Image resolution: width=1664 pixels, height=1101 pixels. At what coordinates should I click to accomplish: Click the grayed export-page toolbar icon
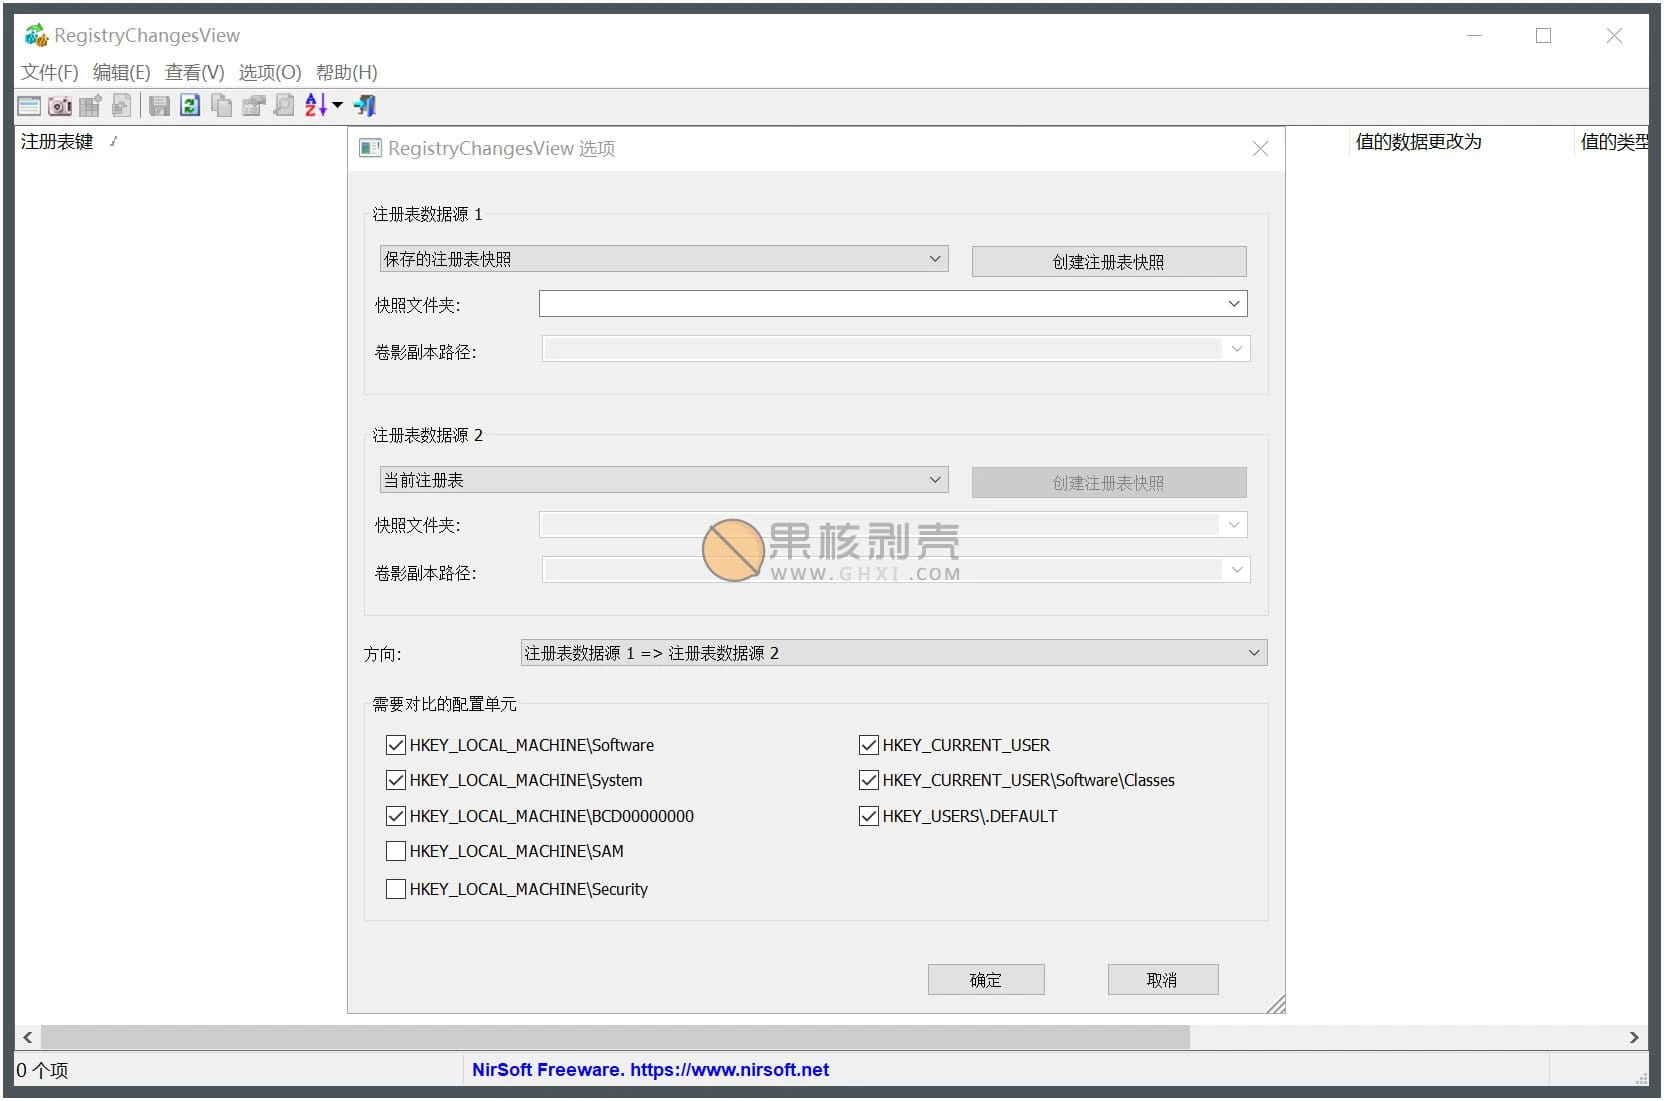[x=122, y=105]
